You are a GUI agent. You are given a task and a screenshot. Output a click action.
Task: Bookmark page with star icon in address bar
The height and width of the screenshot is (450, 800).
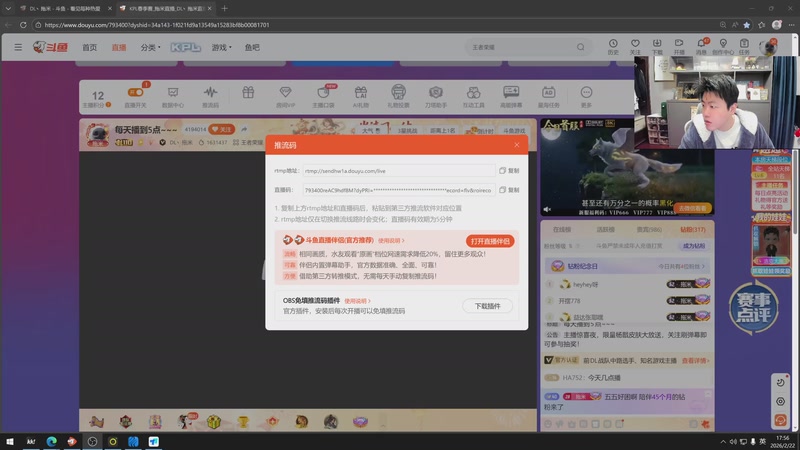[x=747, y=24]
